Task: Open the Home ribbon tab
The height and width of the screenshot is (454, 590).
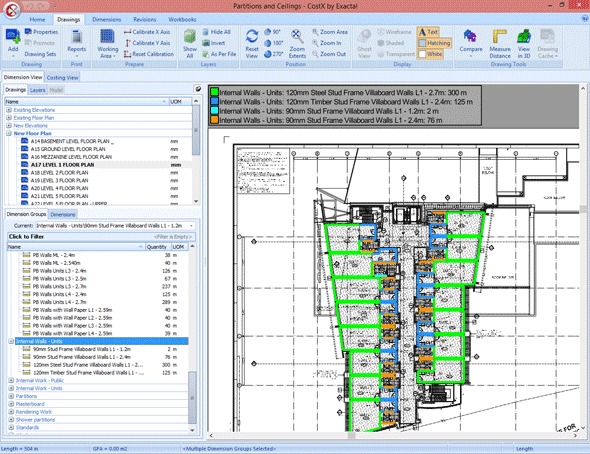Action: pyautogui.click(x=37, y=20)
